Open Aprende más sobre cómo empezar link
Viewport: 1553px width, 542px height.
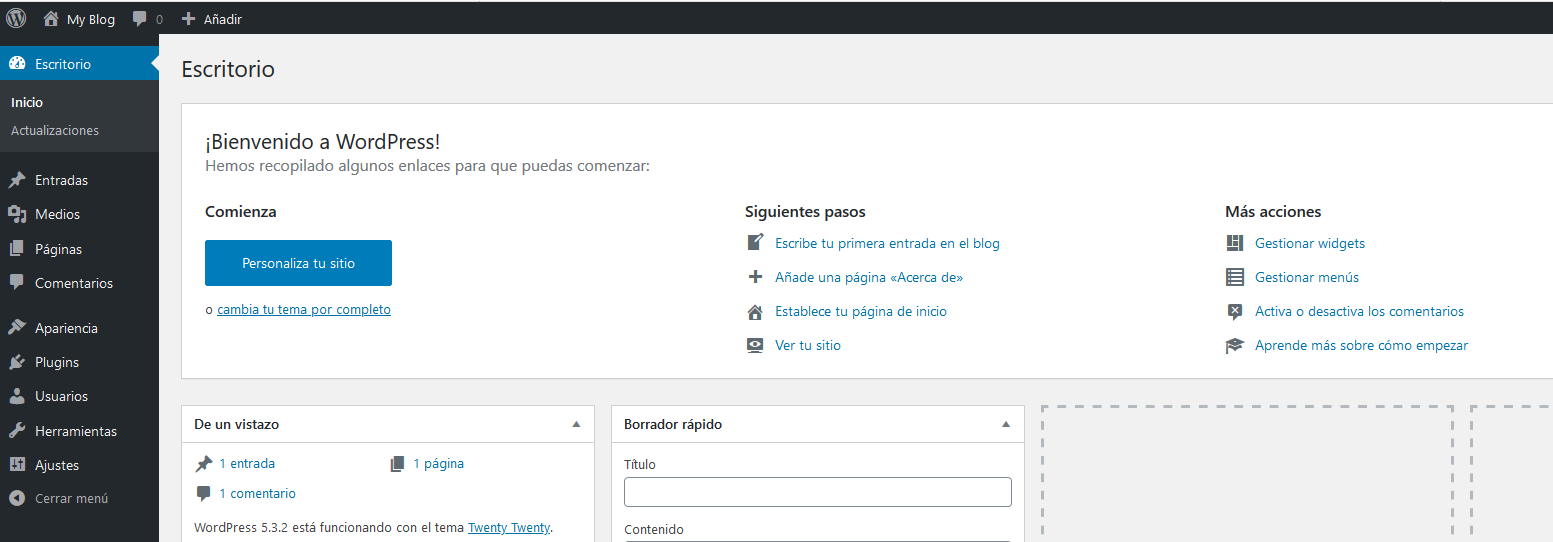coord(1361,345)
